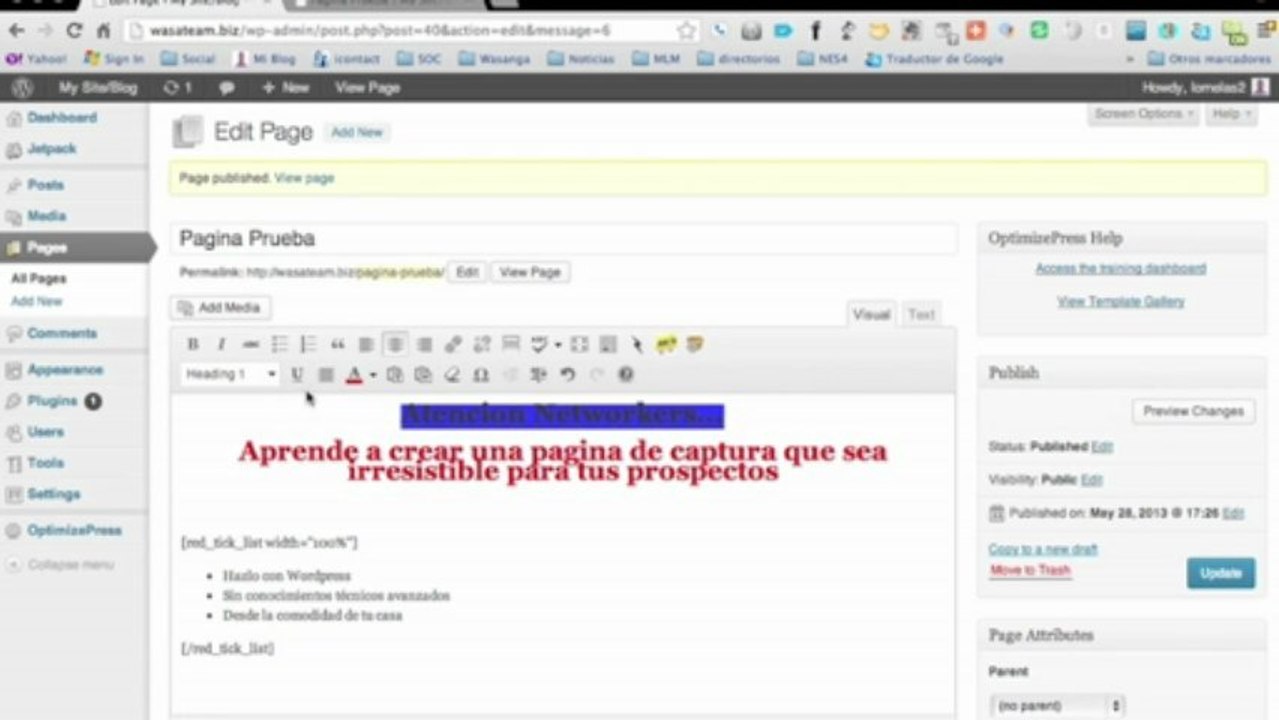1279x720 pixels.
Task: Click into the page title field
Action: (563, 238)
